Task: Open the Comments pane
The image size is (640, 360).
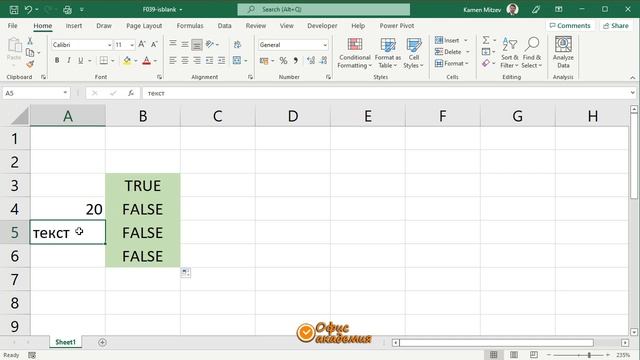Action: click(x=570, y=26)
